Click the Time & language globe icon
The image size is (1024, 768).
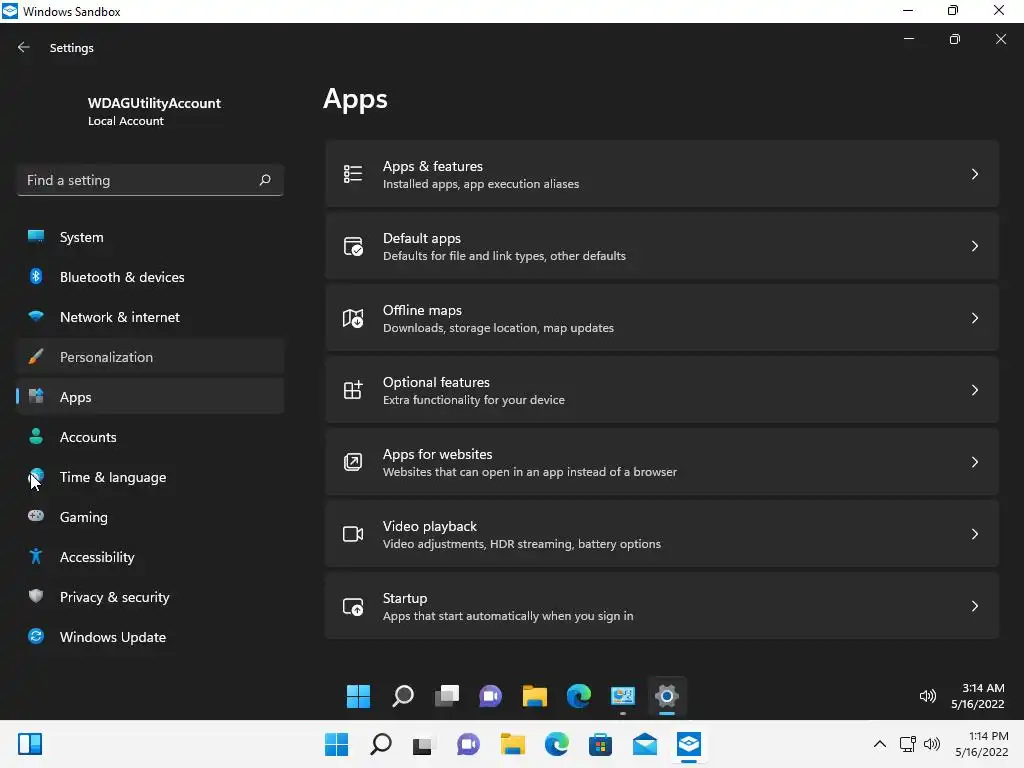coord(36,476)
